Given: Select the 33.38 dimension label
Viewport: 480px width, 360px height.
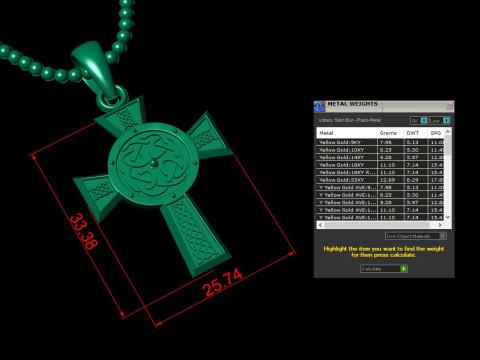Looking at the screenshot, I should pyautogui.click(x=83, y=231).
